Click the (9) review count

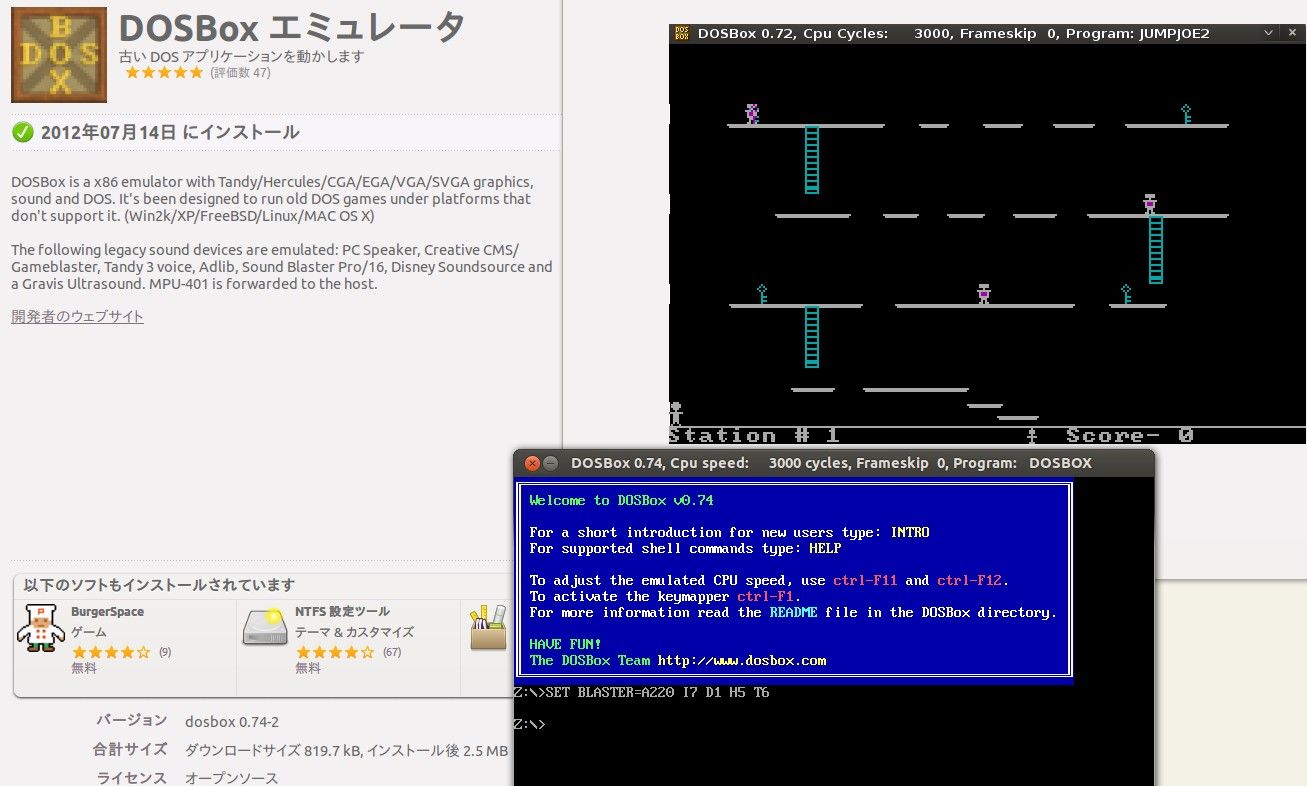tap(164, 652)
